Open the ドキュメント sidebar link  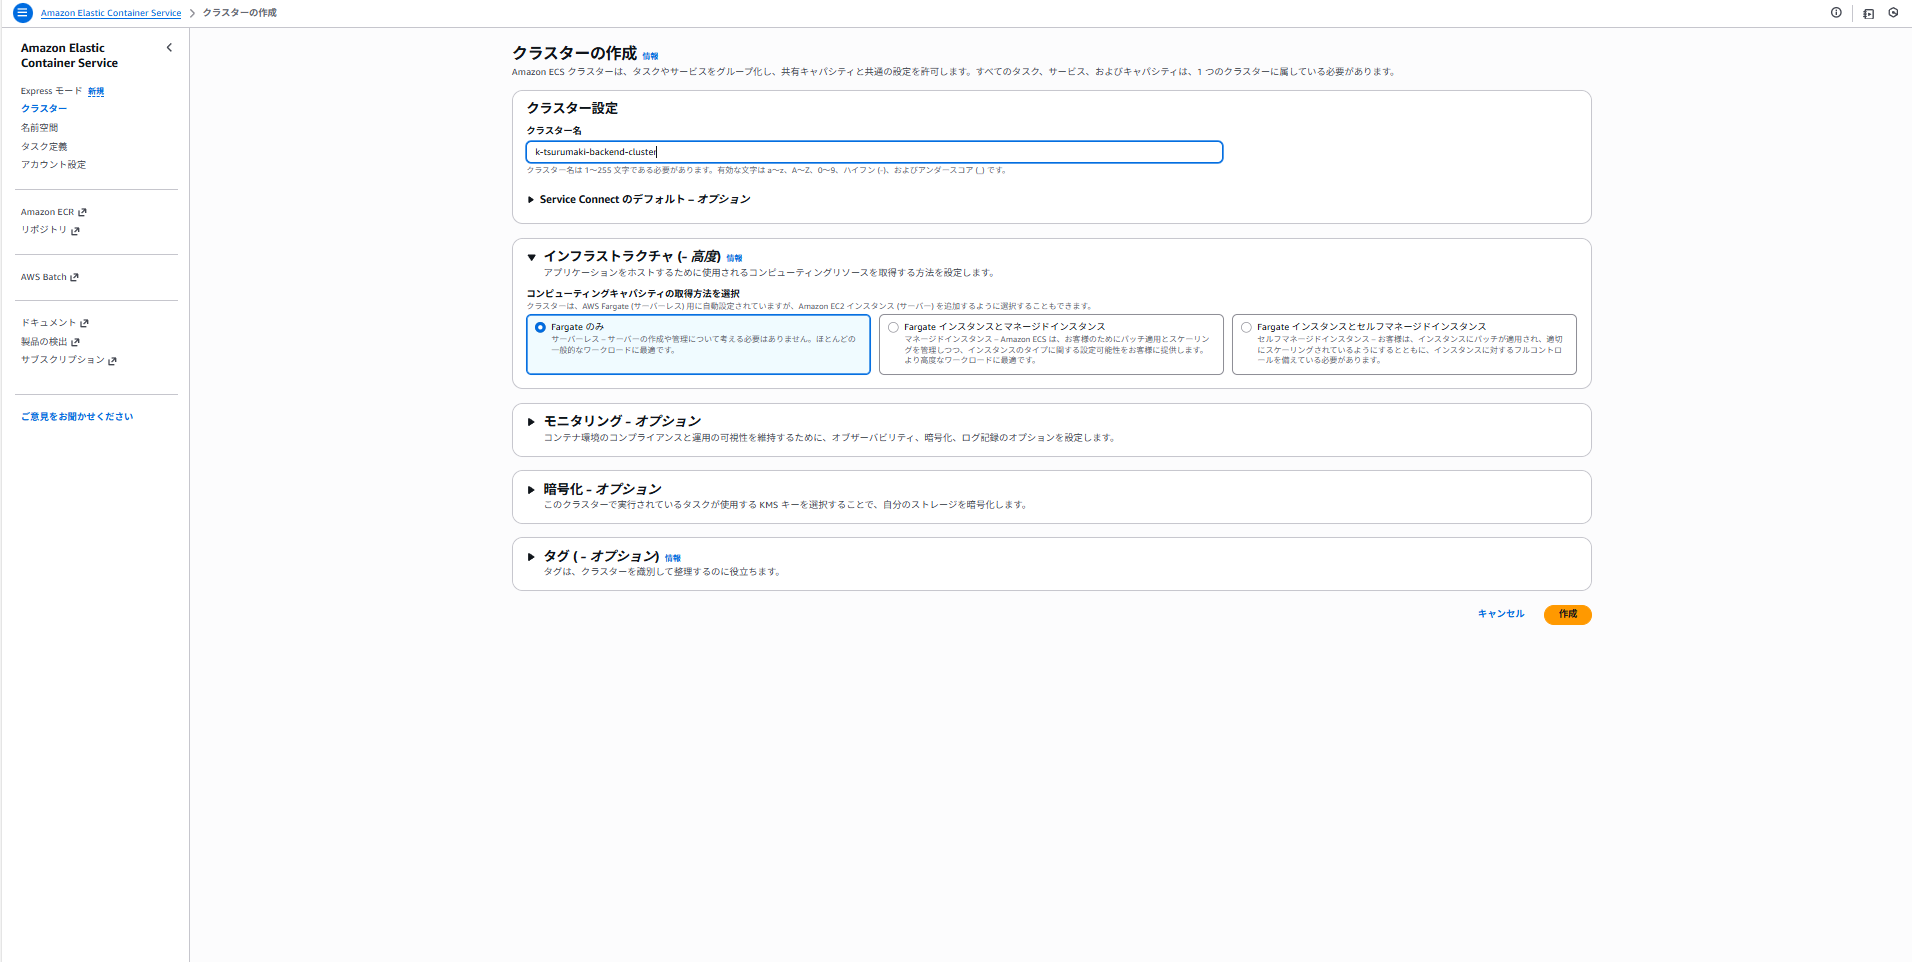pos(48,323)
